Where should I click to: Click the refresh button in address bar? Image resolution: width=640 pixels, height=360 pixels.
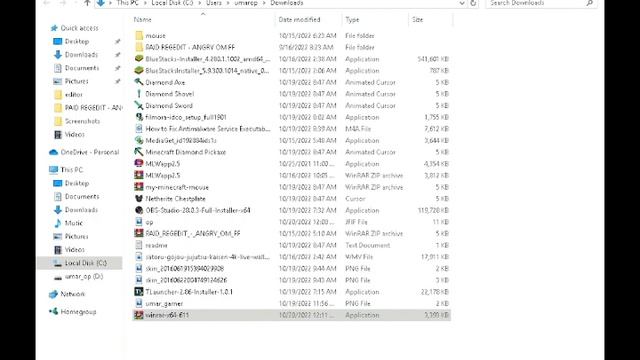[473, 3]
